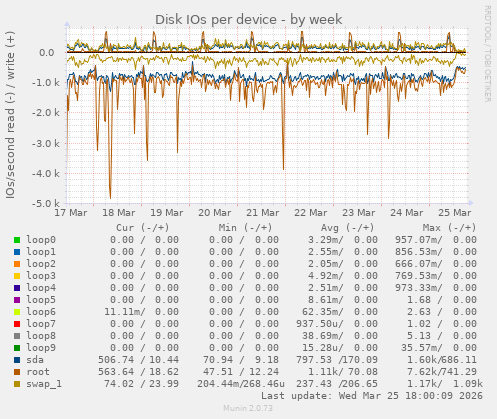Select the loop4 legend label
Image resolution: width=497 pixels, height=419 pixels.
pos(41,288)
